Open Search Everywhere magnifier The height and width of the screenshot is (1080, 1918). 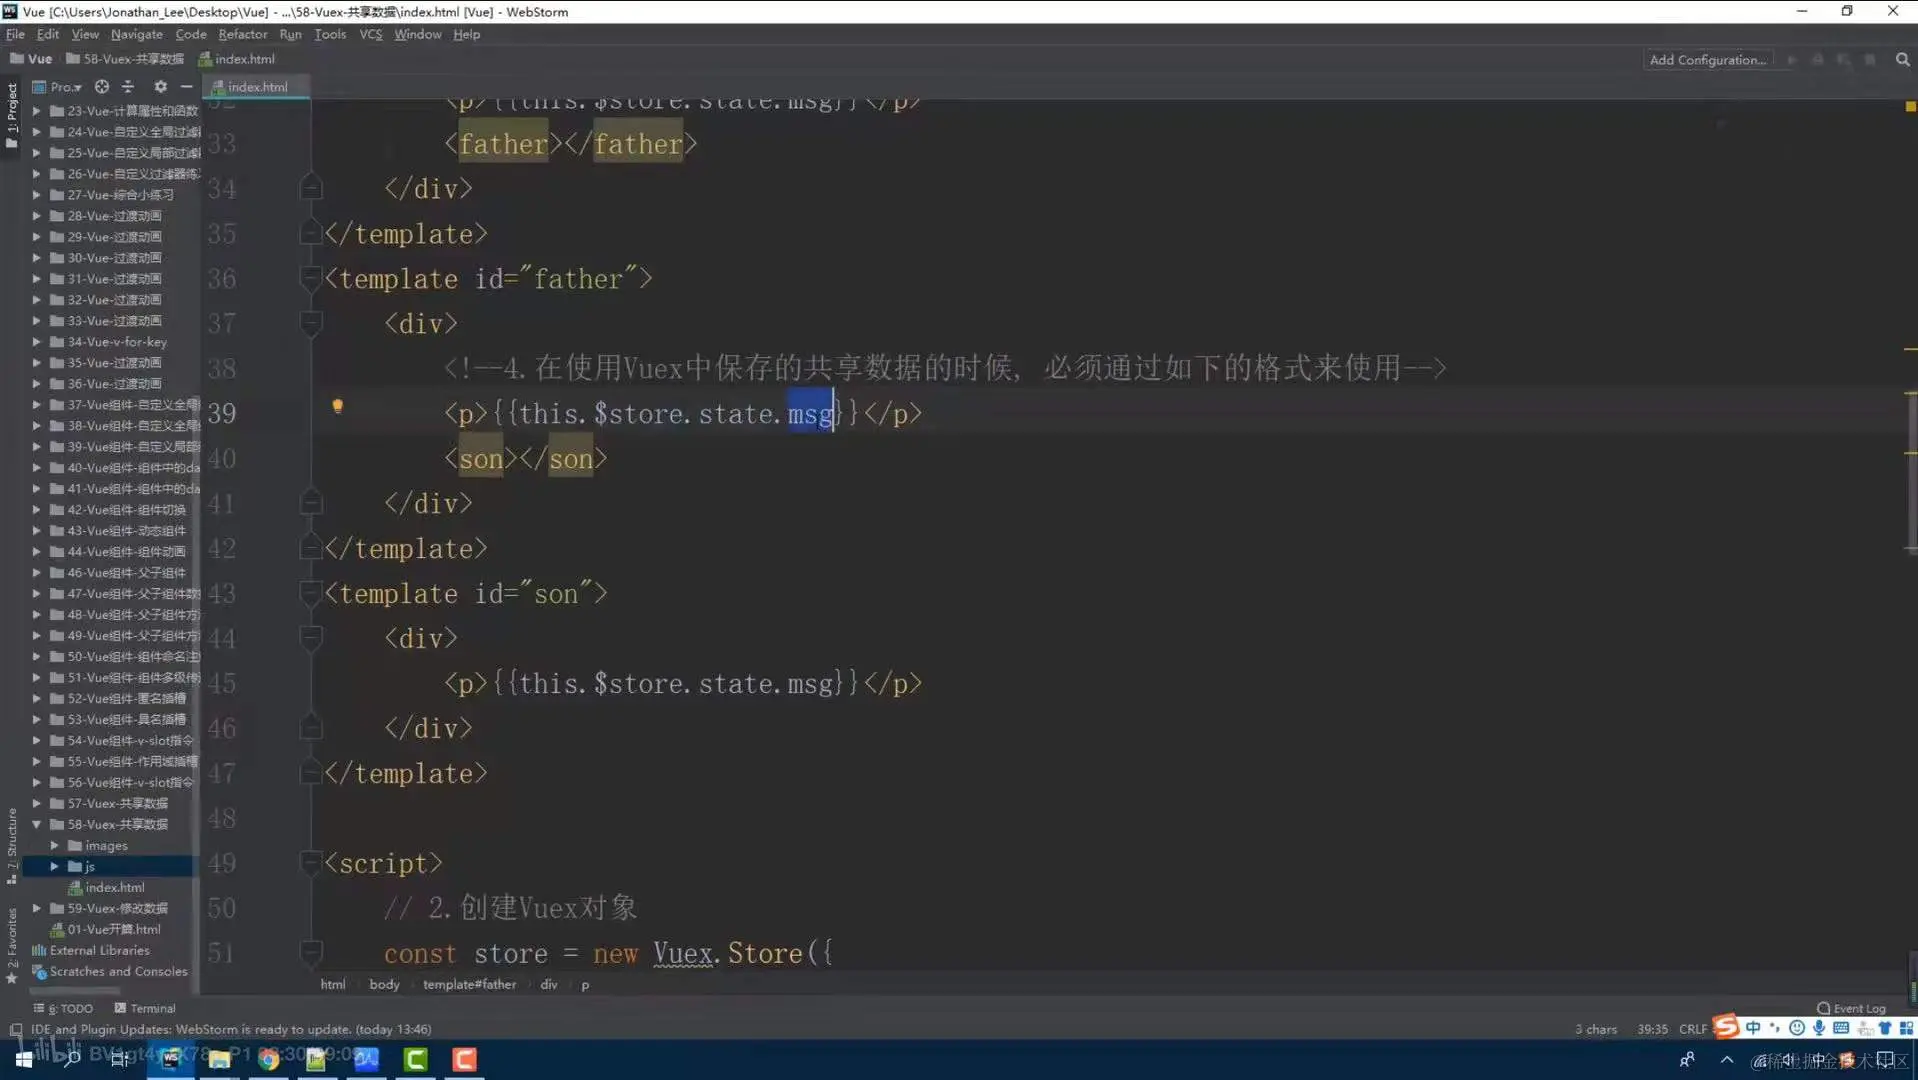click(x=1901, y=59)
